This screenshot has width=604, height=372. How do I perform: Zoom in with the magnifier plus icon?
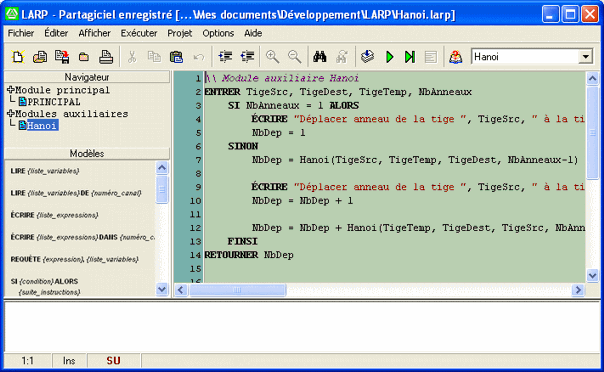(272, 57)
